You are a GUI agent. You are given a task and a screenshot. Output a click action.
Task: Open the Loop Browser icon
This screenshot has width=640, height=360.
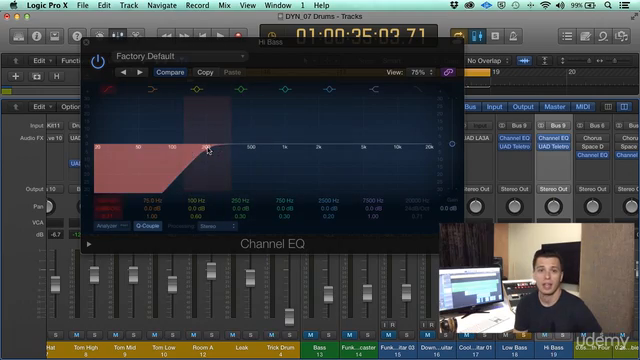pyautogui.click(x=603, y=36)
